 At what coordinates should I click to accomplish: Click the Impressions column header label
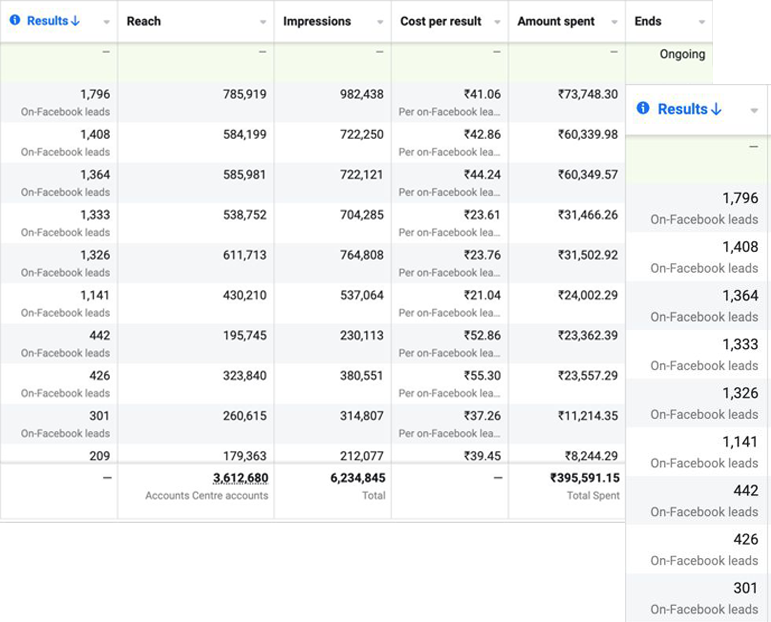click(316, 21)
